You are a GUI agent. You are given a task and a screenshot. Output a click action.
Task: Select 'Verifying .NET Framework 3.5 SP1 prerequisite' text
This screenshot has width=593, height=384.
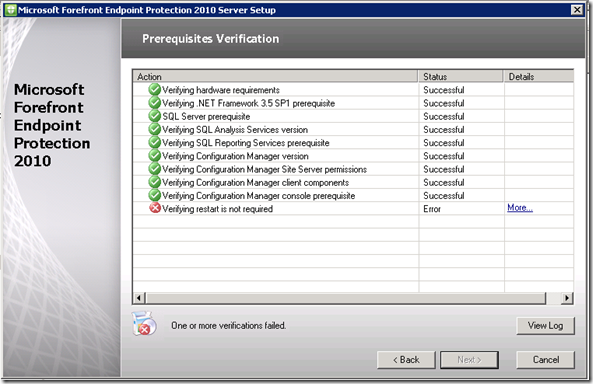[x=248, y=103]
